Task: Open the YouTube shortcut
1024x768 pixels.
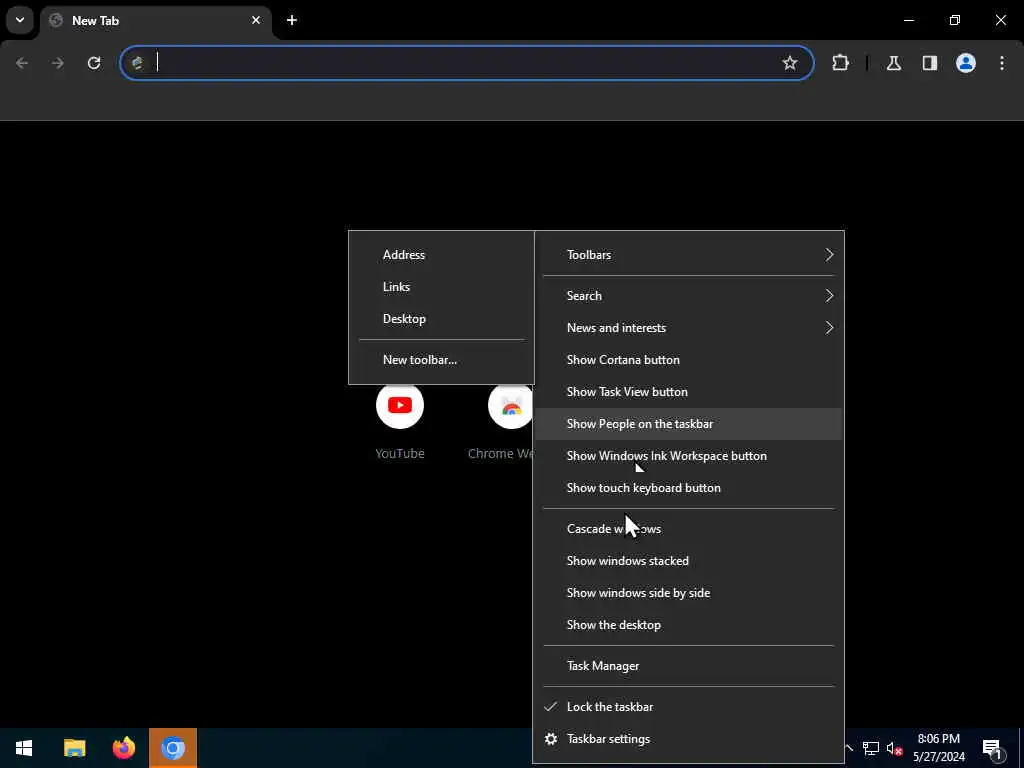Action: (400, 421)
